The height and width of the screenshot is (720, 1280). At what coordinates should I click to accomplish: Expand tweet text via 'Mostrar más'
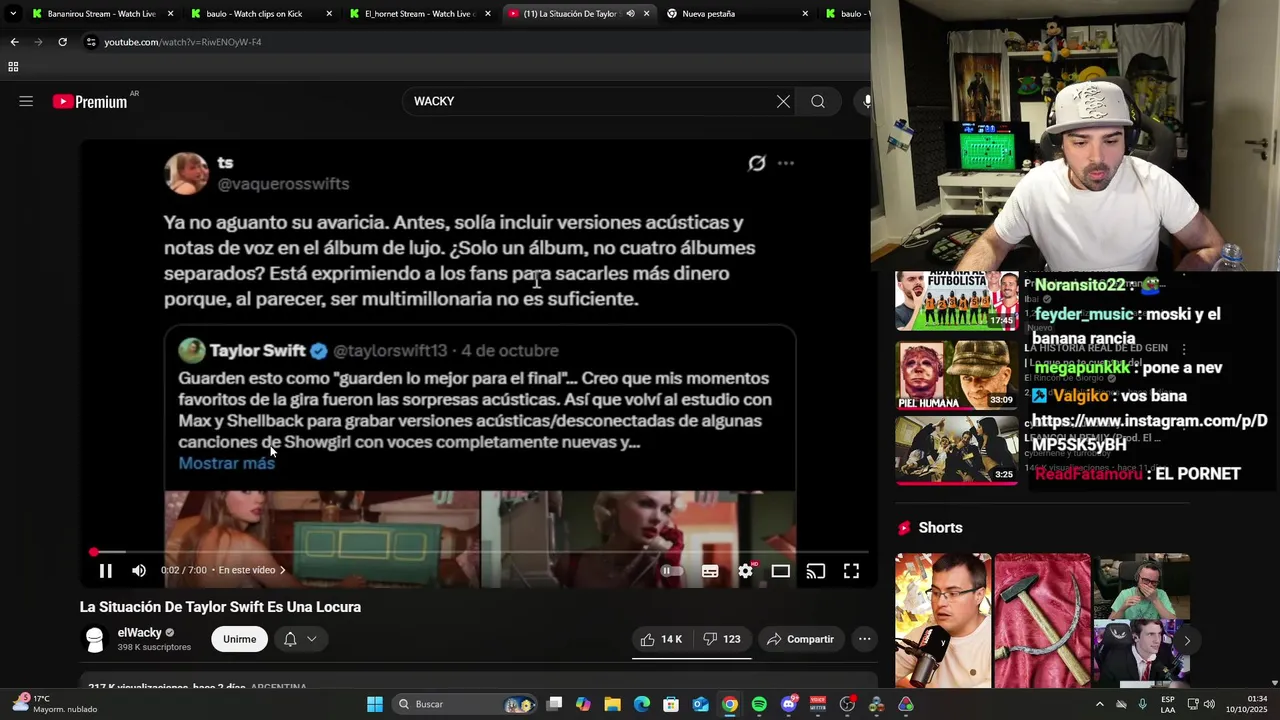(x=226, y=463)
